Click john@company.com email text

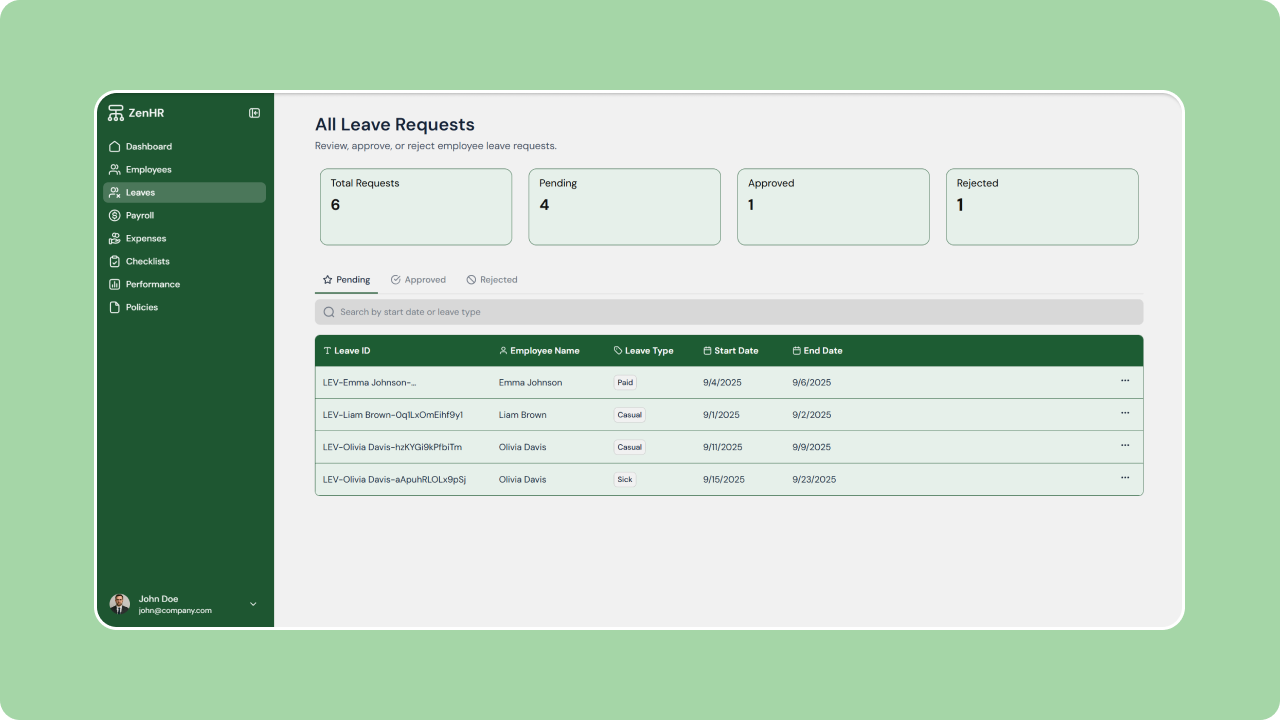tap(175, 610)
